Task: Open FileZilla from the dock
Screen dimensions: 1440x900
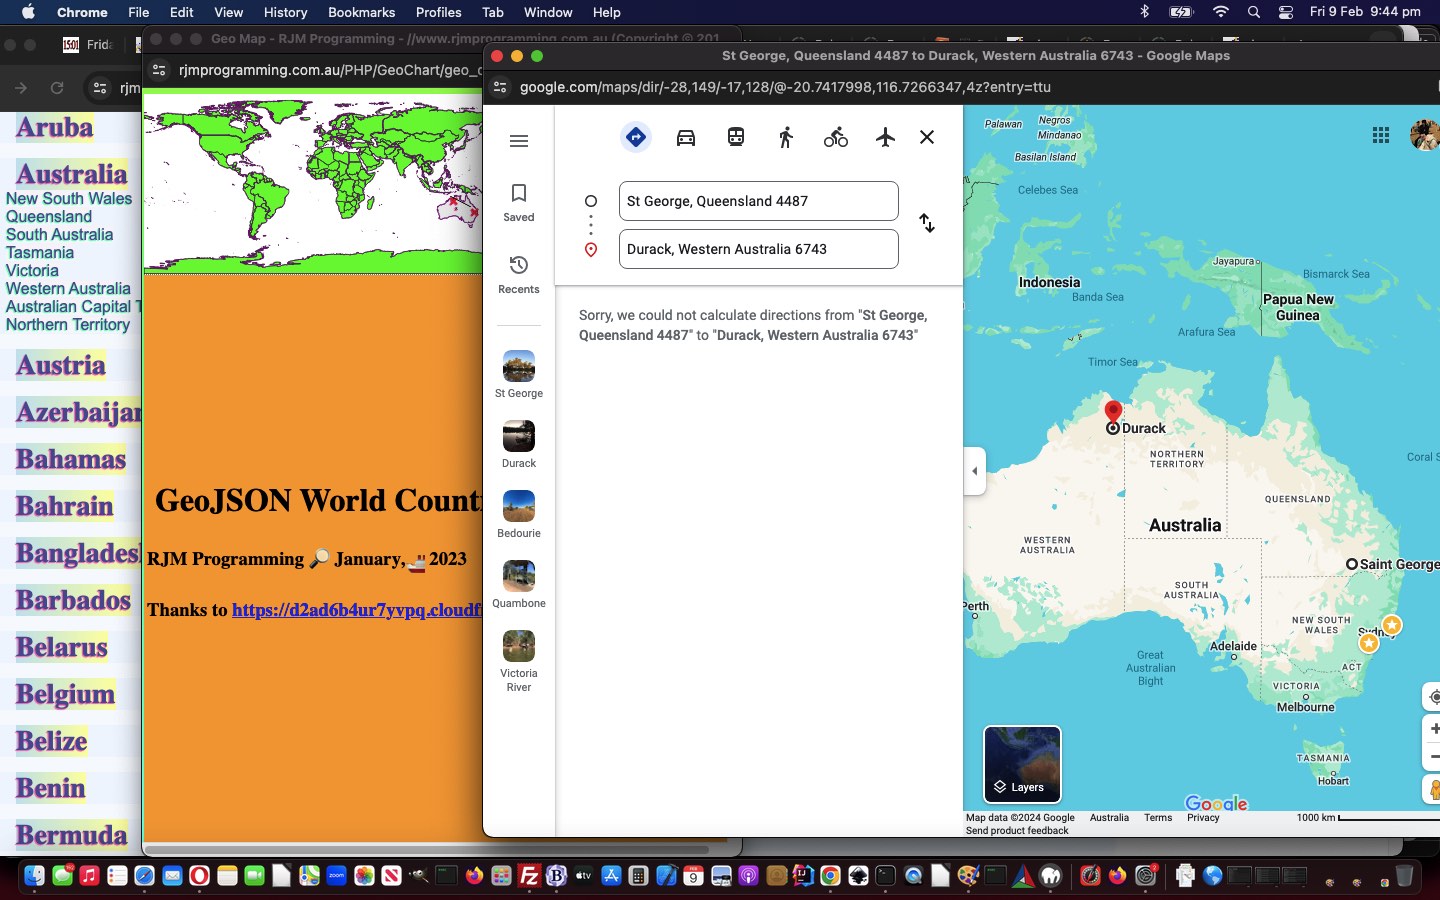Action: coord(530,876)
